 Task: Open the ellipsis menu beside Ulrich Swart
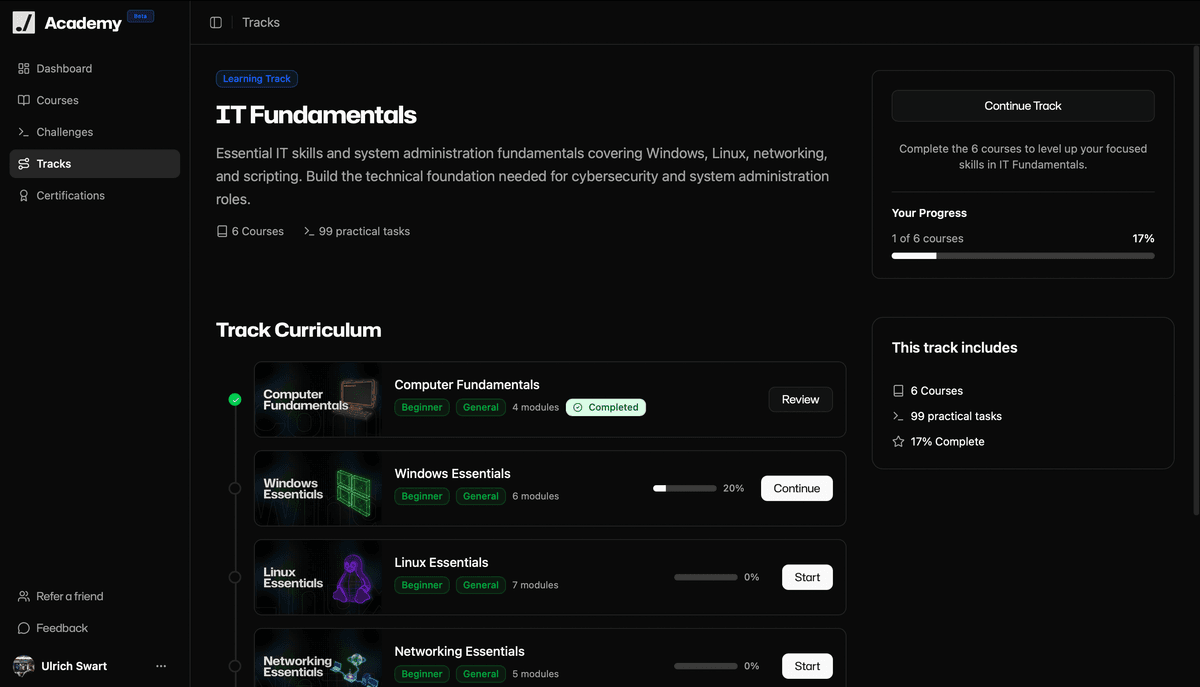[161, 665]
